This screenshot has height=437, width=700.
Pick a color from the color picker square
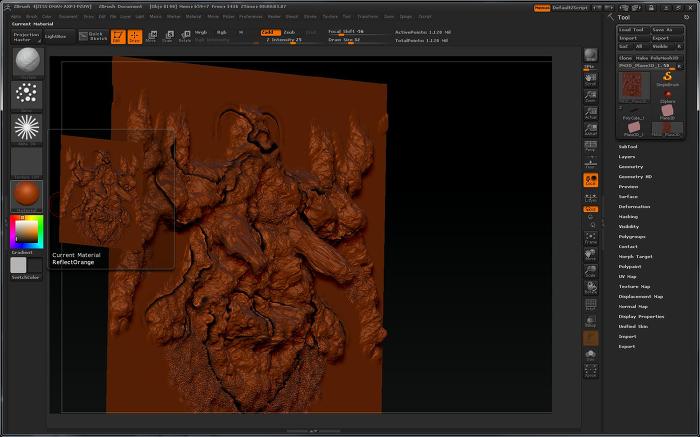click(26, 232)
